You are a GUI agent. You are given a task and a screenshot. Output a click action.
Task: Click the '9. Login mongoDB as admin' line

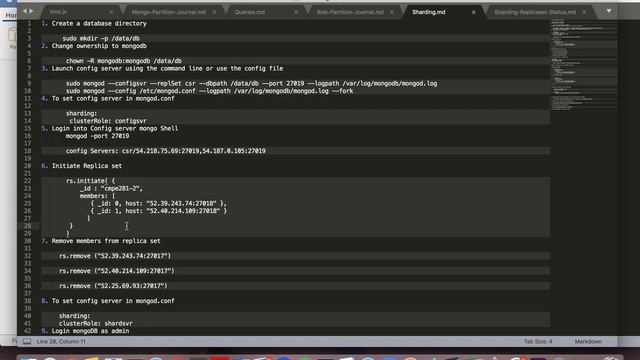pos(85,331)
